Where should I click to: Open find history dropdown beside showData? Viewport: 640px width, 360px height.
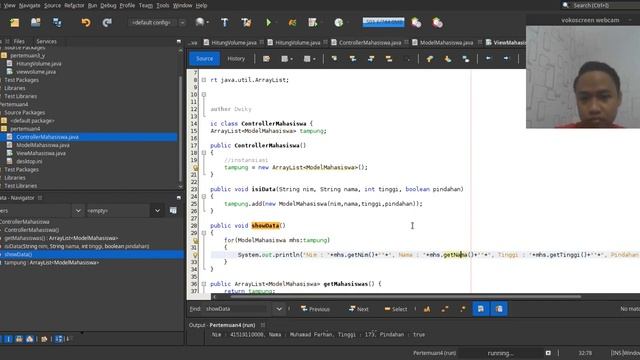click(279, 309)
